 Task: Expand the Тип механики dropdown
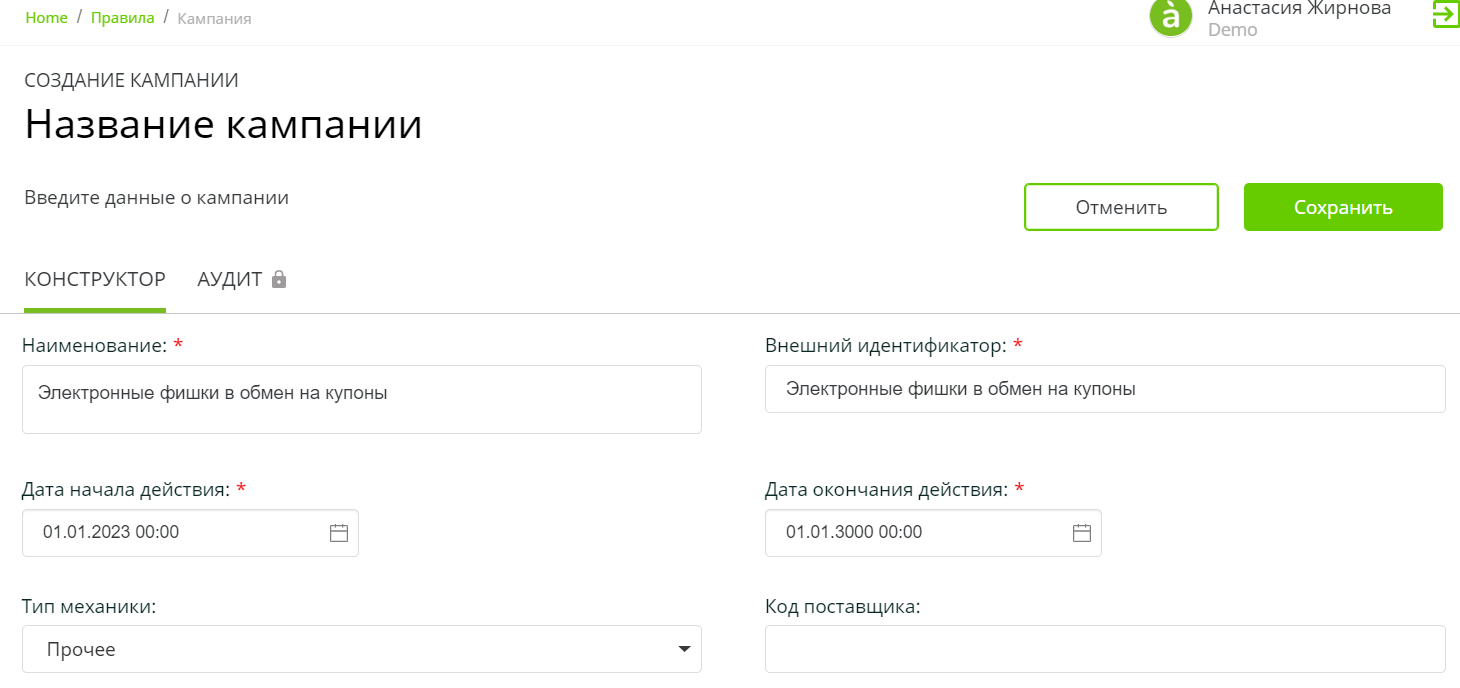(x=684, y=650)
